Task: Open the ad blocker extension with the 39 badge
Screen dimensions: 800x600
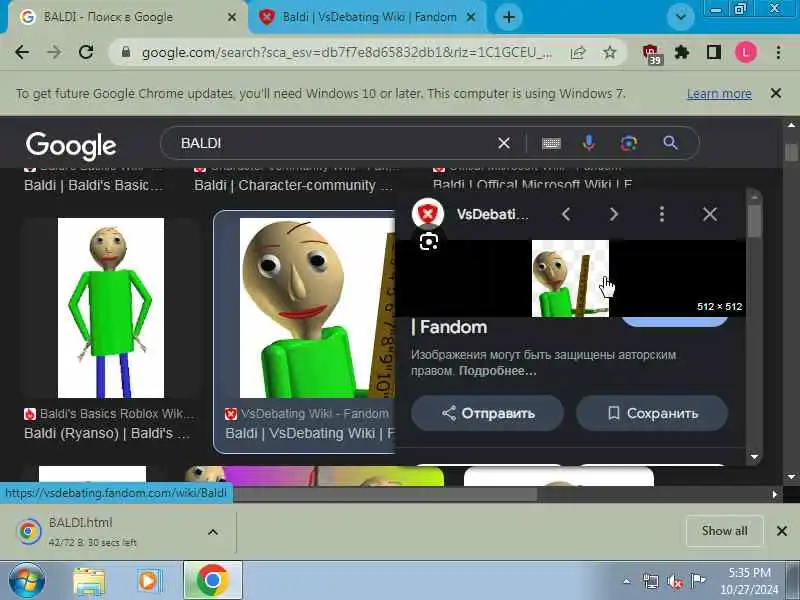Action: coord(651,54)
